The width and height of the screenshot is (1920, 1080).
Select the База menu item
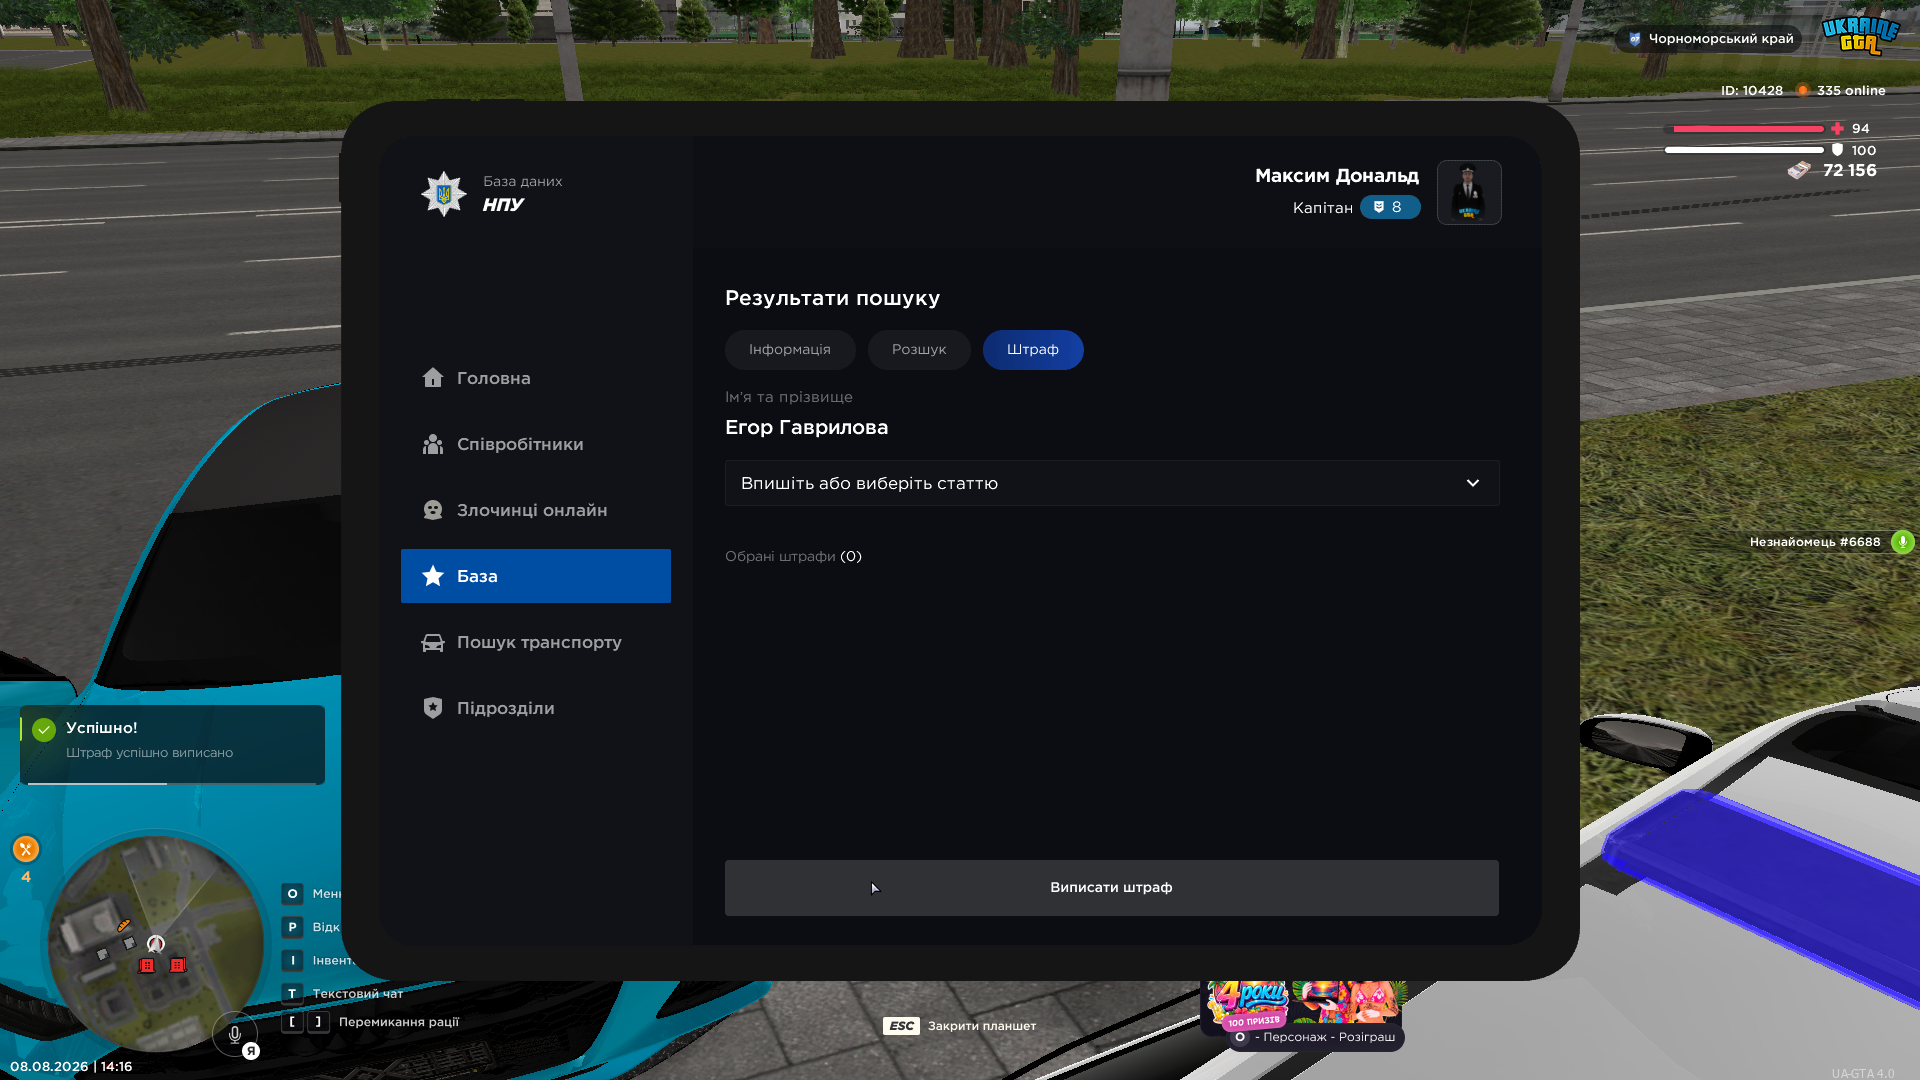536,576
